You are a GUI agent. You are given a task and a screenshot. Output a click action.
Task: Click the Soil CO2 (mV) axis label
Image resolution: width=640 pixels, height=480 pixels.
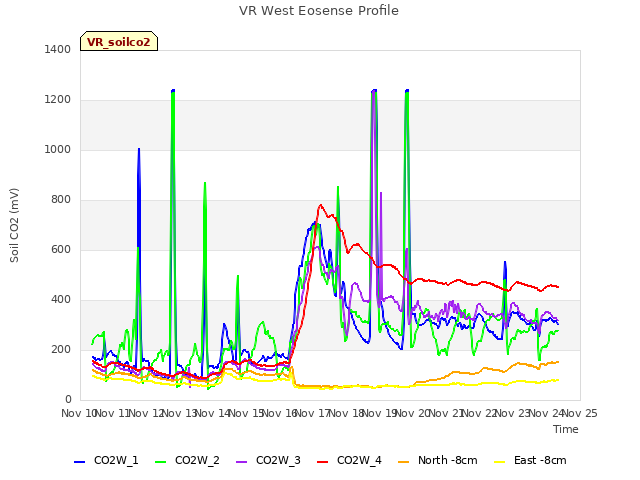click(x=14, y=225)
